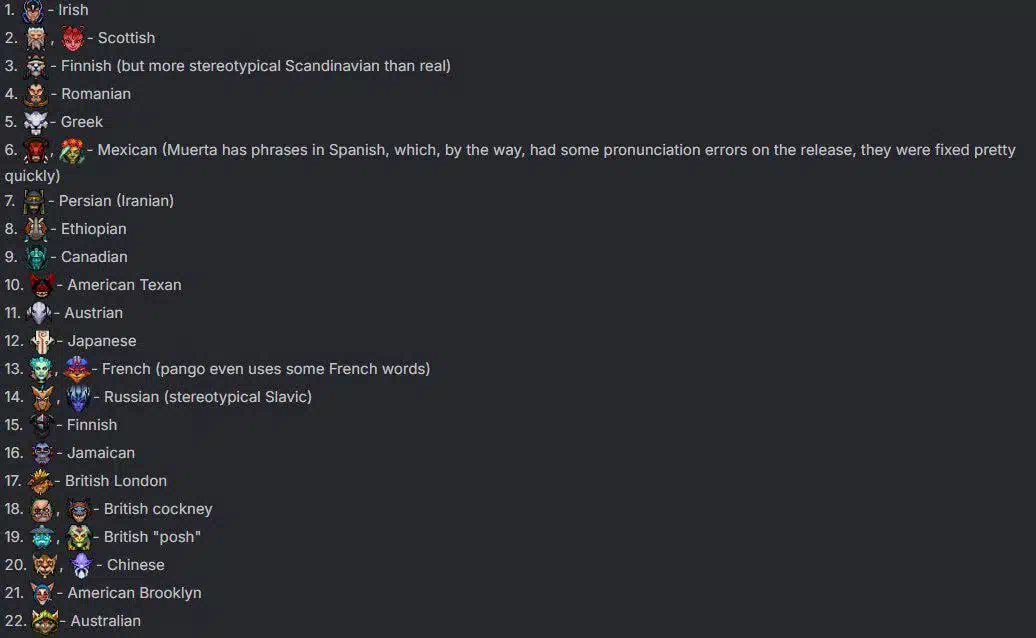
Task: Click the Ethiopian text label
Action: 94,229
